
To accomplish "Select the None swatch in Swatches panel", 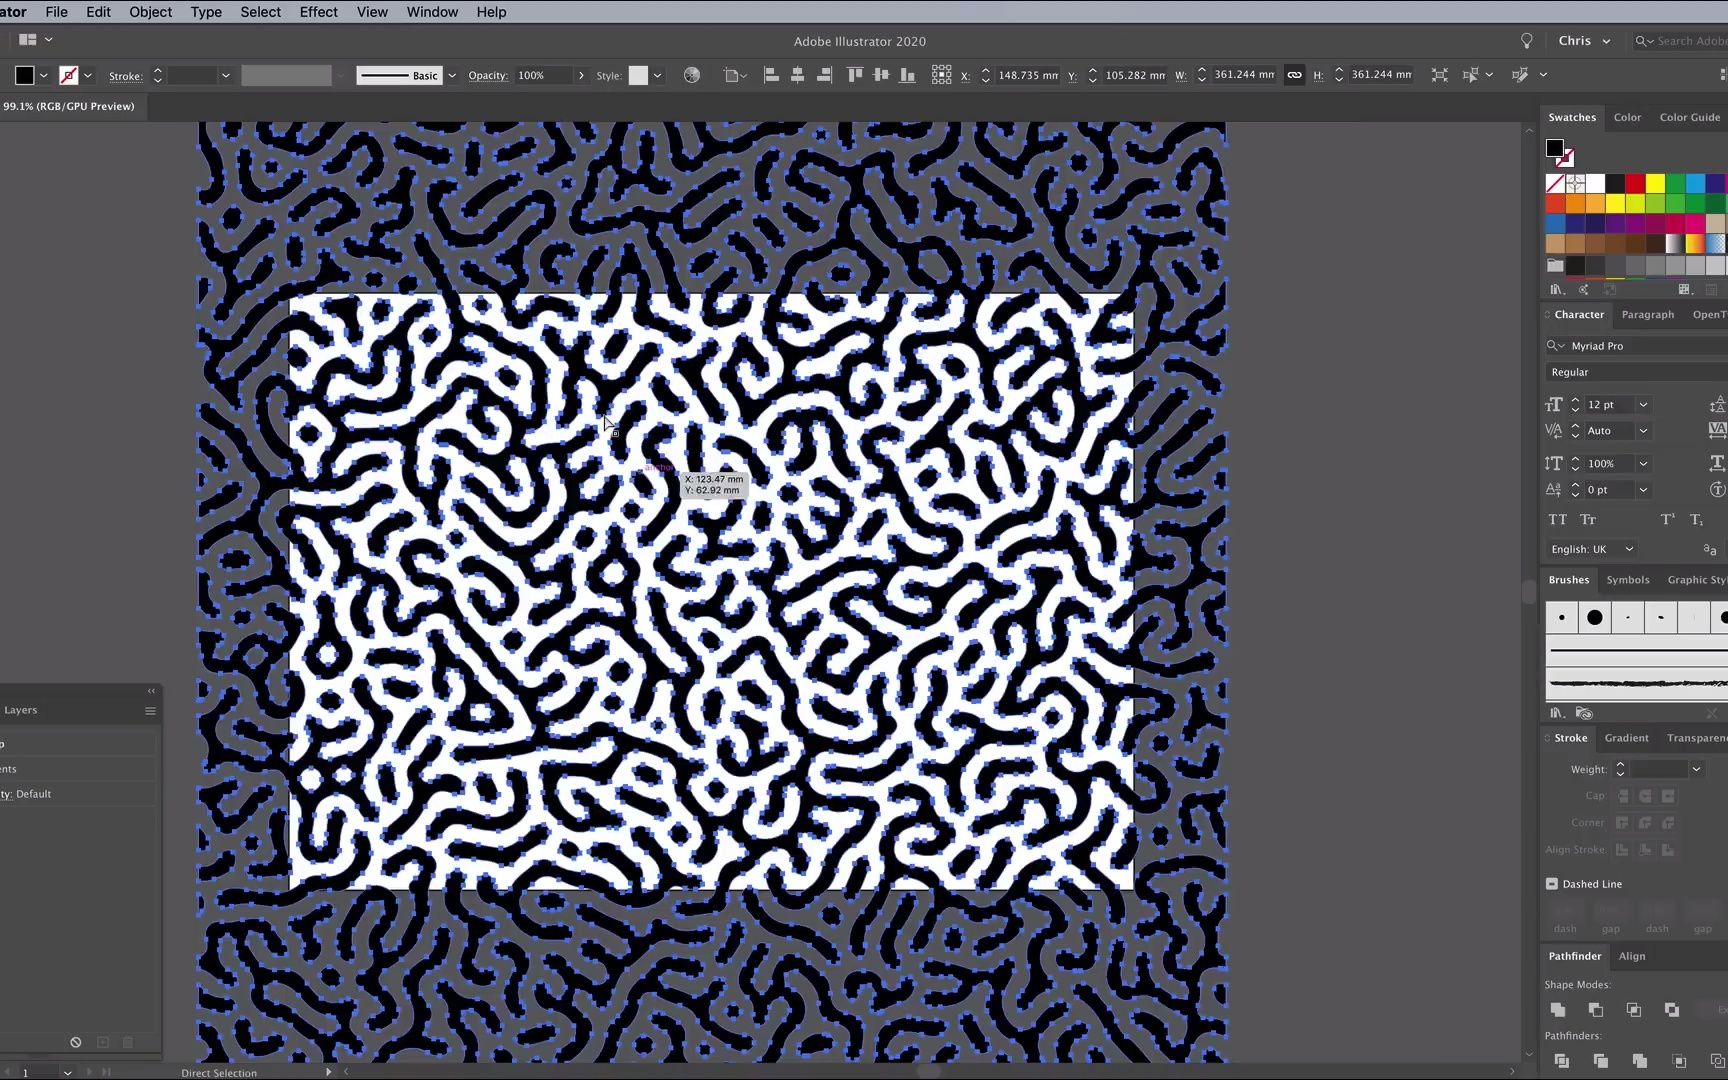I will [1555, 184].
